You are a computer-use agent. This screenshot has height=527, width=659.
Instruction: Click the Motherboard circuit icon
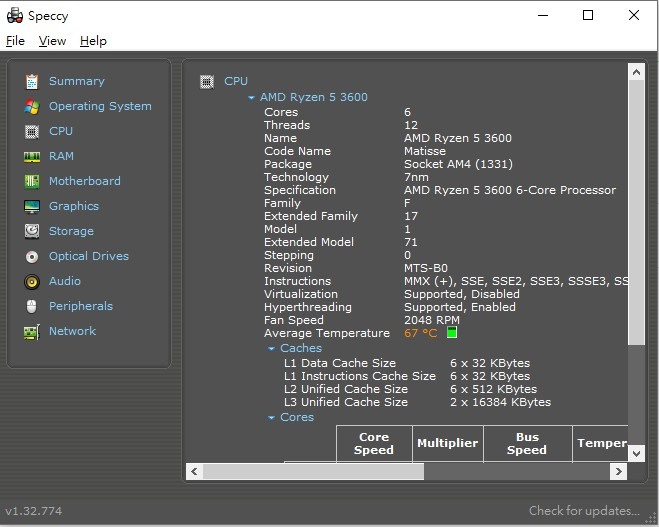[x=32, y=182]
